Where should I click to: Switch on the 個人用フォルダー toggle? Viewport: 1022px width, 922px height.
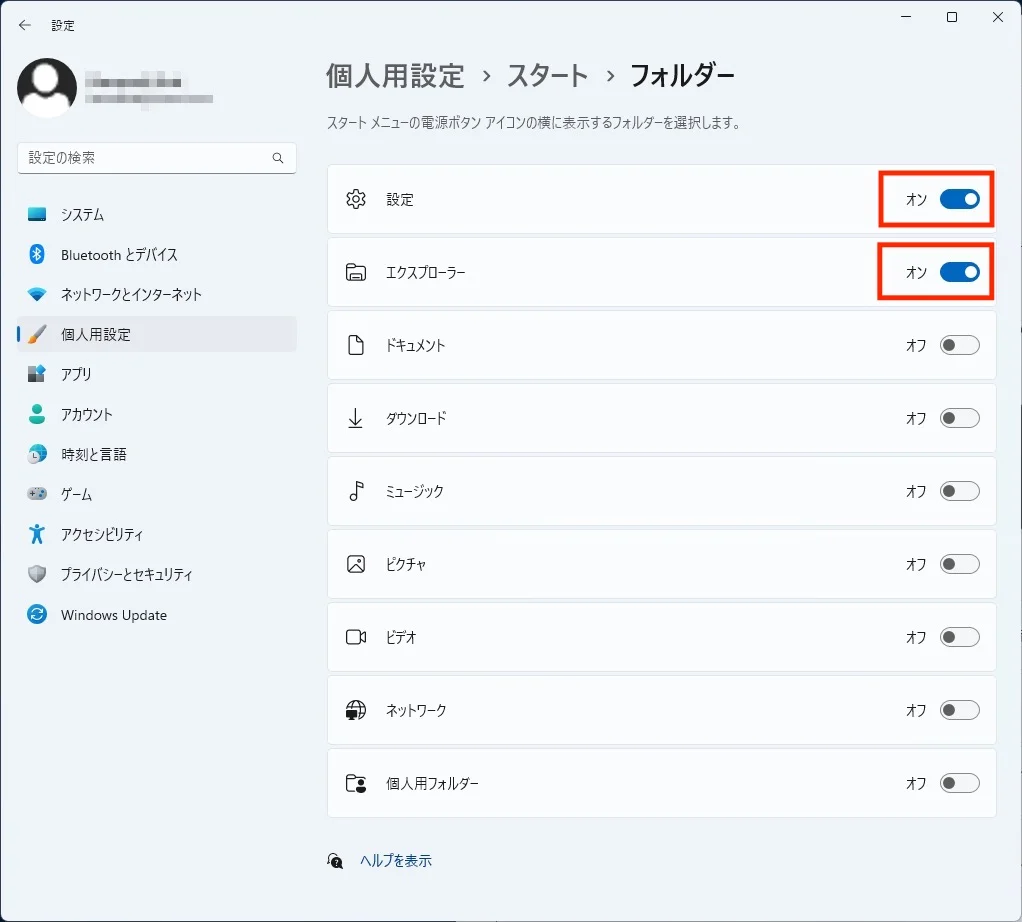(959, 783)
